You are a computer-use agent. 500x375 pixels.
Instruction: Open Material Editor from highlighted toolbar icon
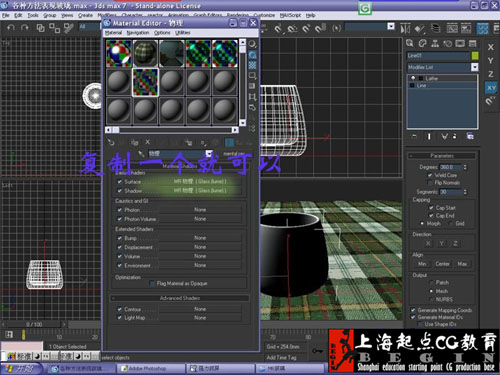482,29
